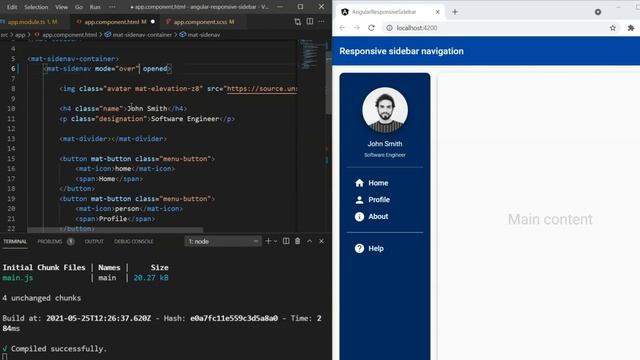The image size is (640, 360).
Task: Click line number 15 in the gutter
Action: (11, 159)
